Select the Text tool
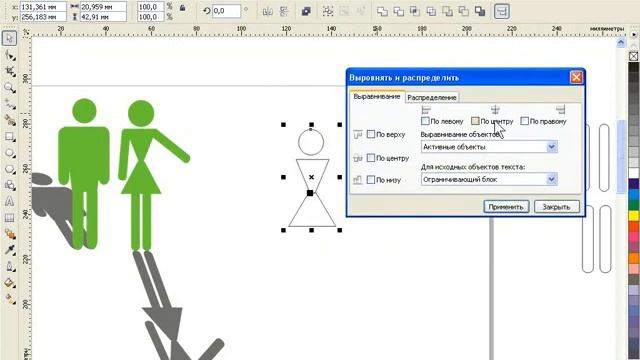This screenshot has height=360, width=640. [x=9, y=201]
